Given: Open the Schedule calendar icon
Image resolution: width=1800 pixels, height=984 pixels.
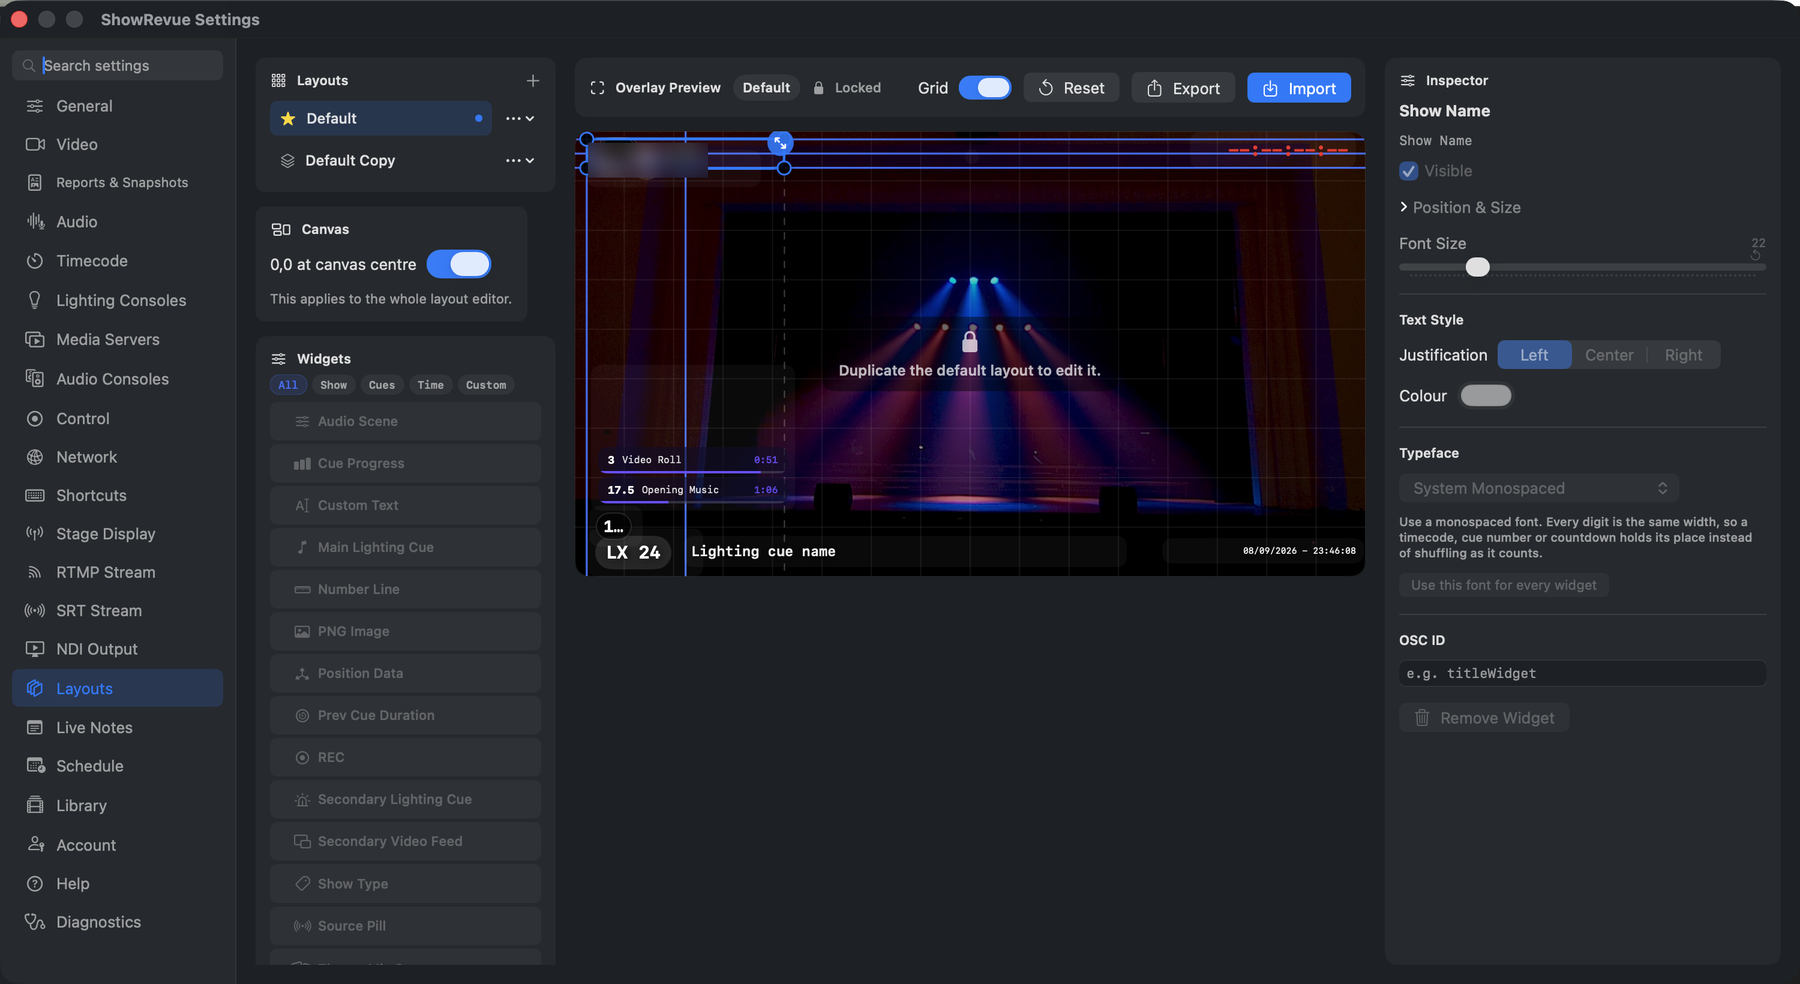Looking at the screenshot, I should coord(35,766).
